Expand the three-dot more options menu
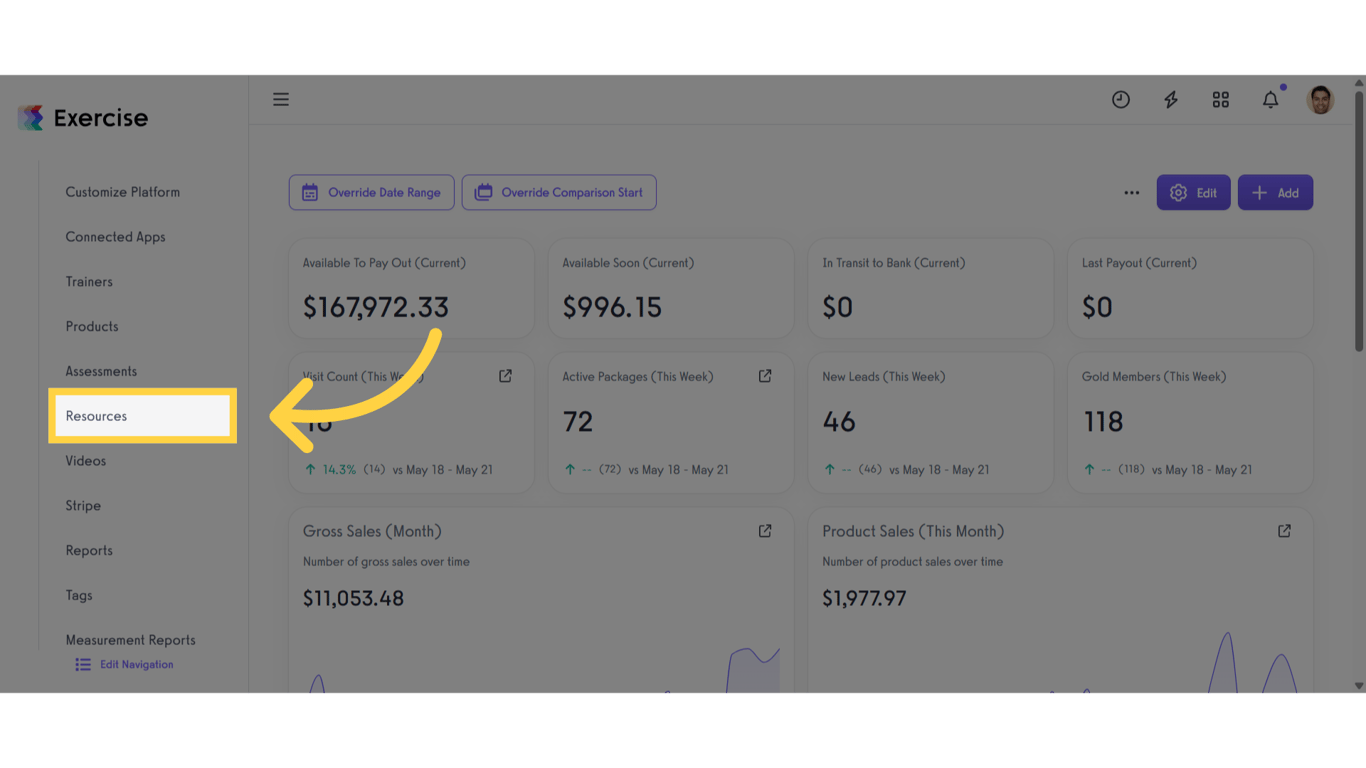This screenshot has height=768, width=1366. click(1131, 193)
